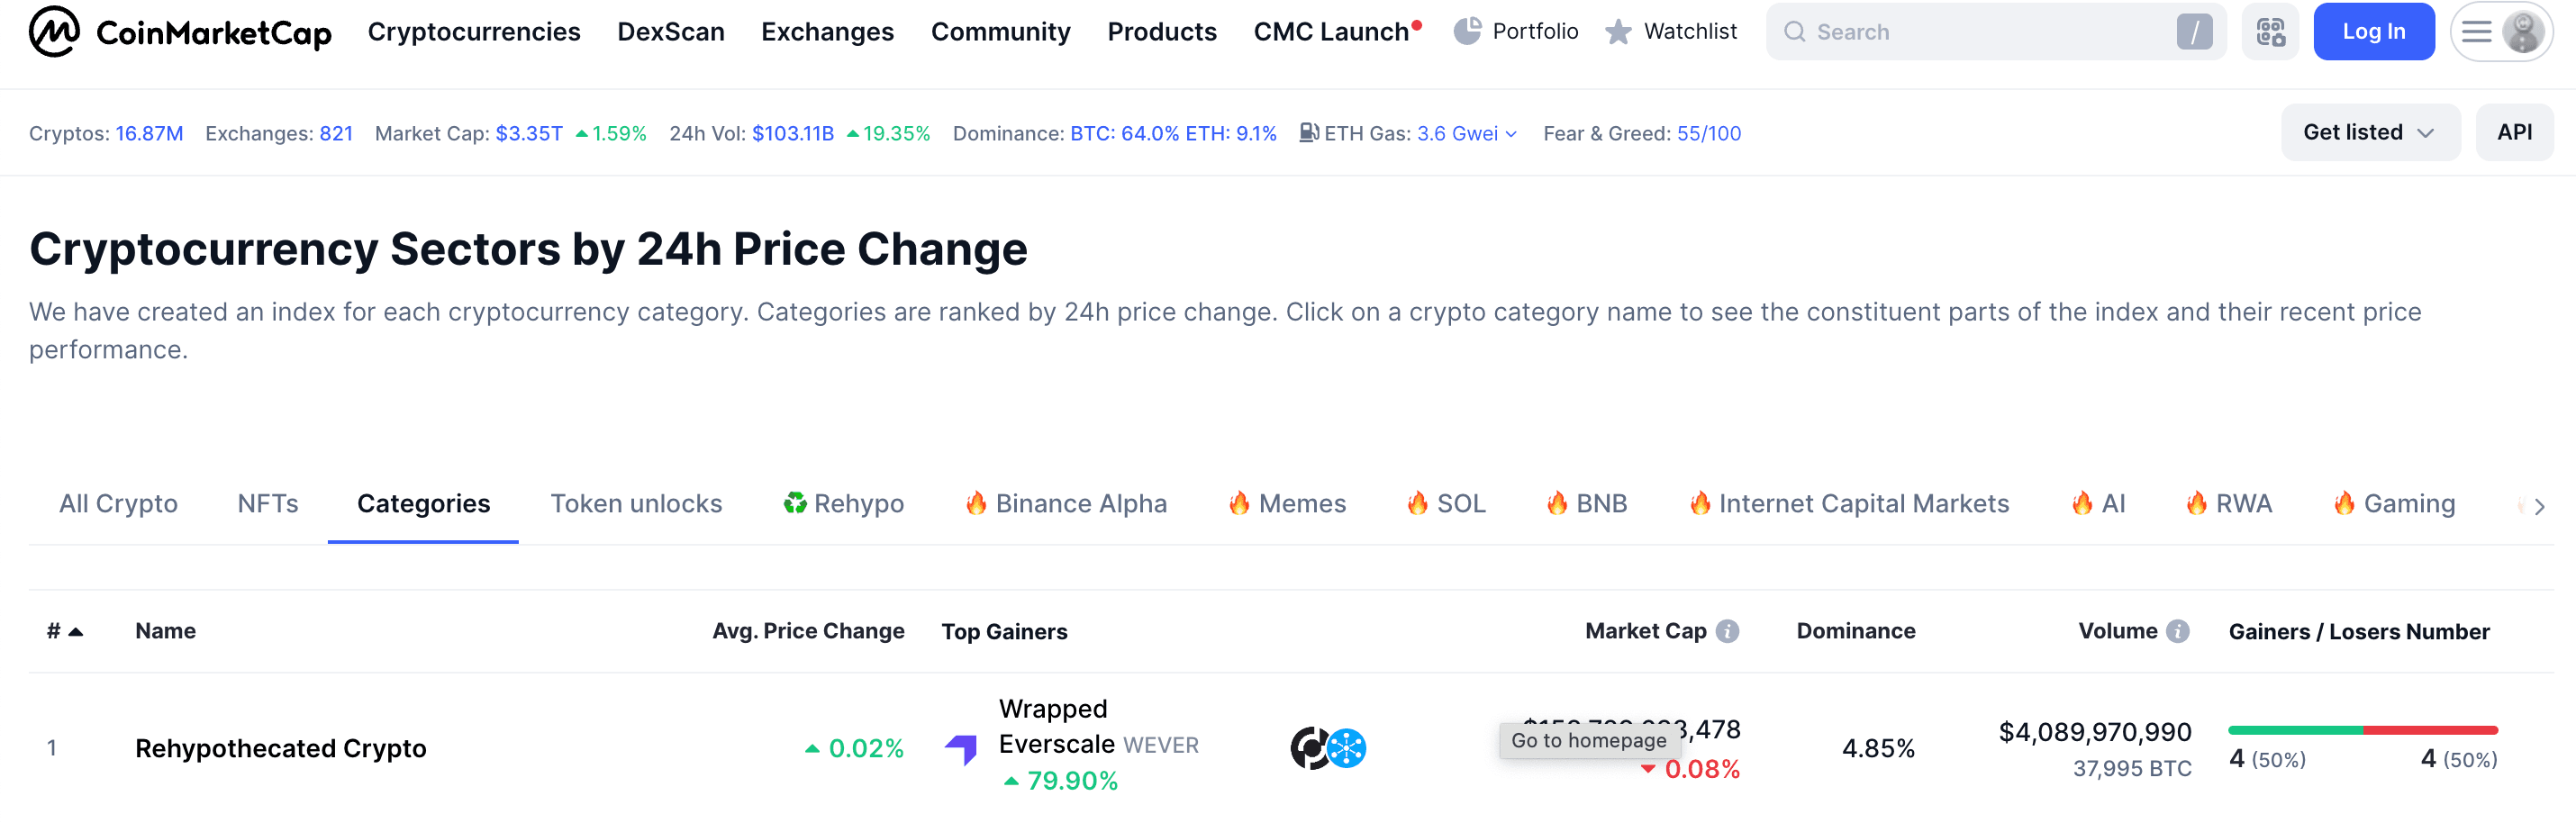Click the scan/QR icon beside the search bar
This screenshot has height=823, width=2576.
point(2270,31)
